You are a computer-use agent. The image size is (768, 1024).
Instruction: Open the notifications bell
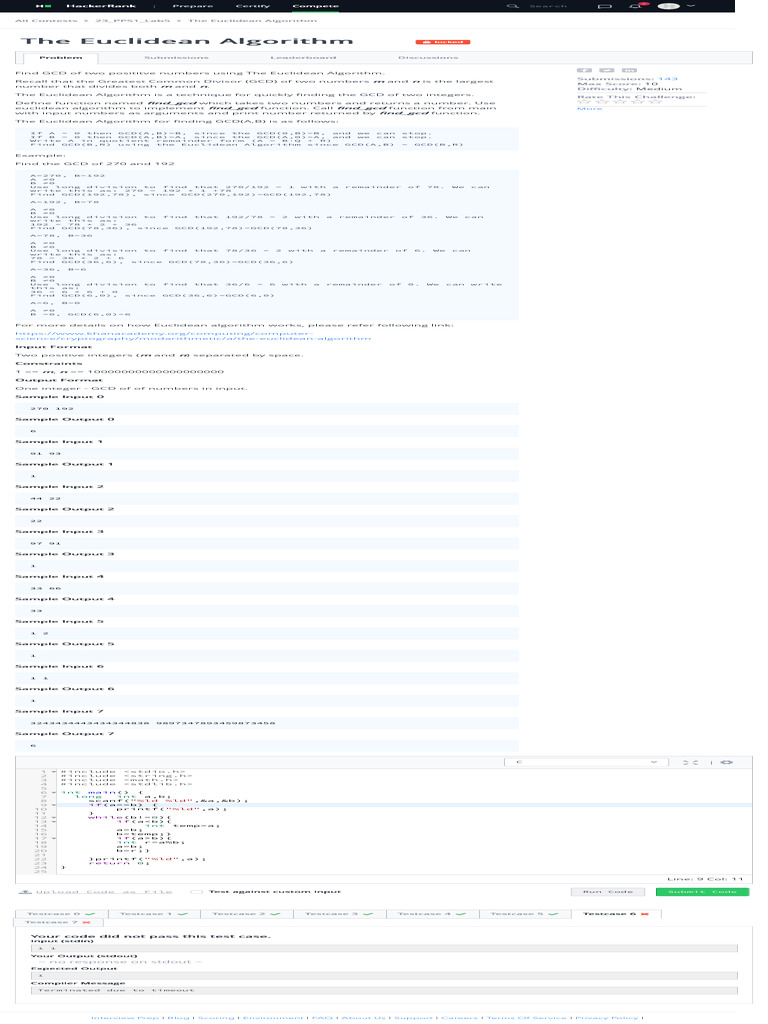635,6
